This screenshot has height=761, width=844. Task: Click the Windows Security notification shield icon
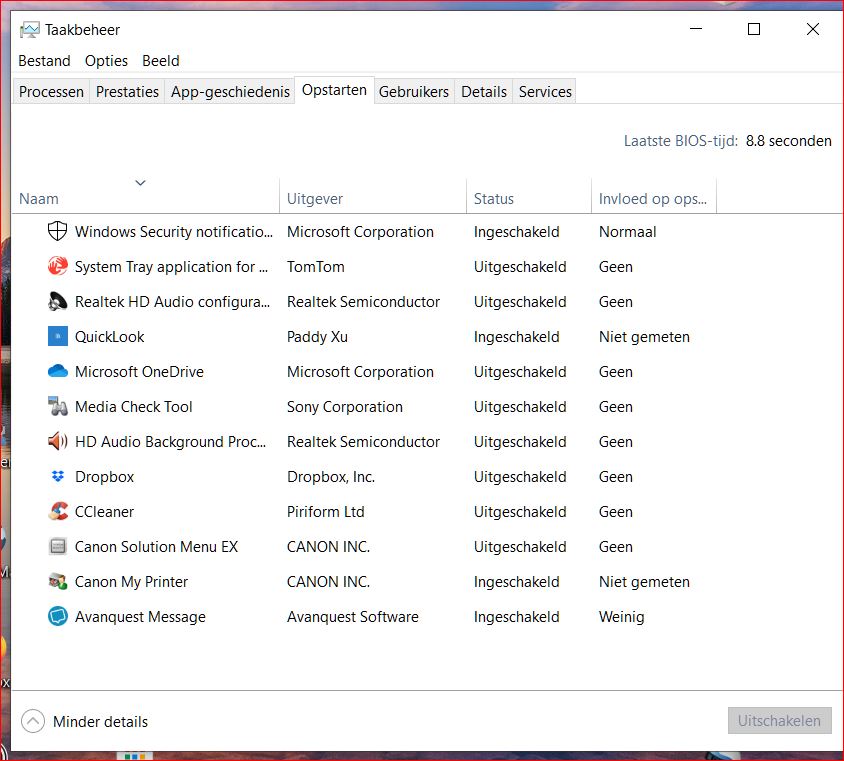[58, 232]
